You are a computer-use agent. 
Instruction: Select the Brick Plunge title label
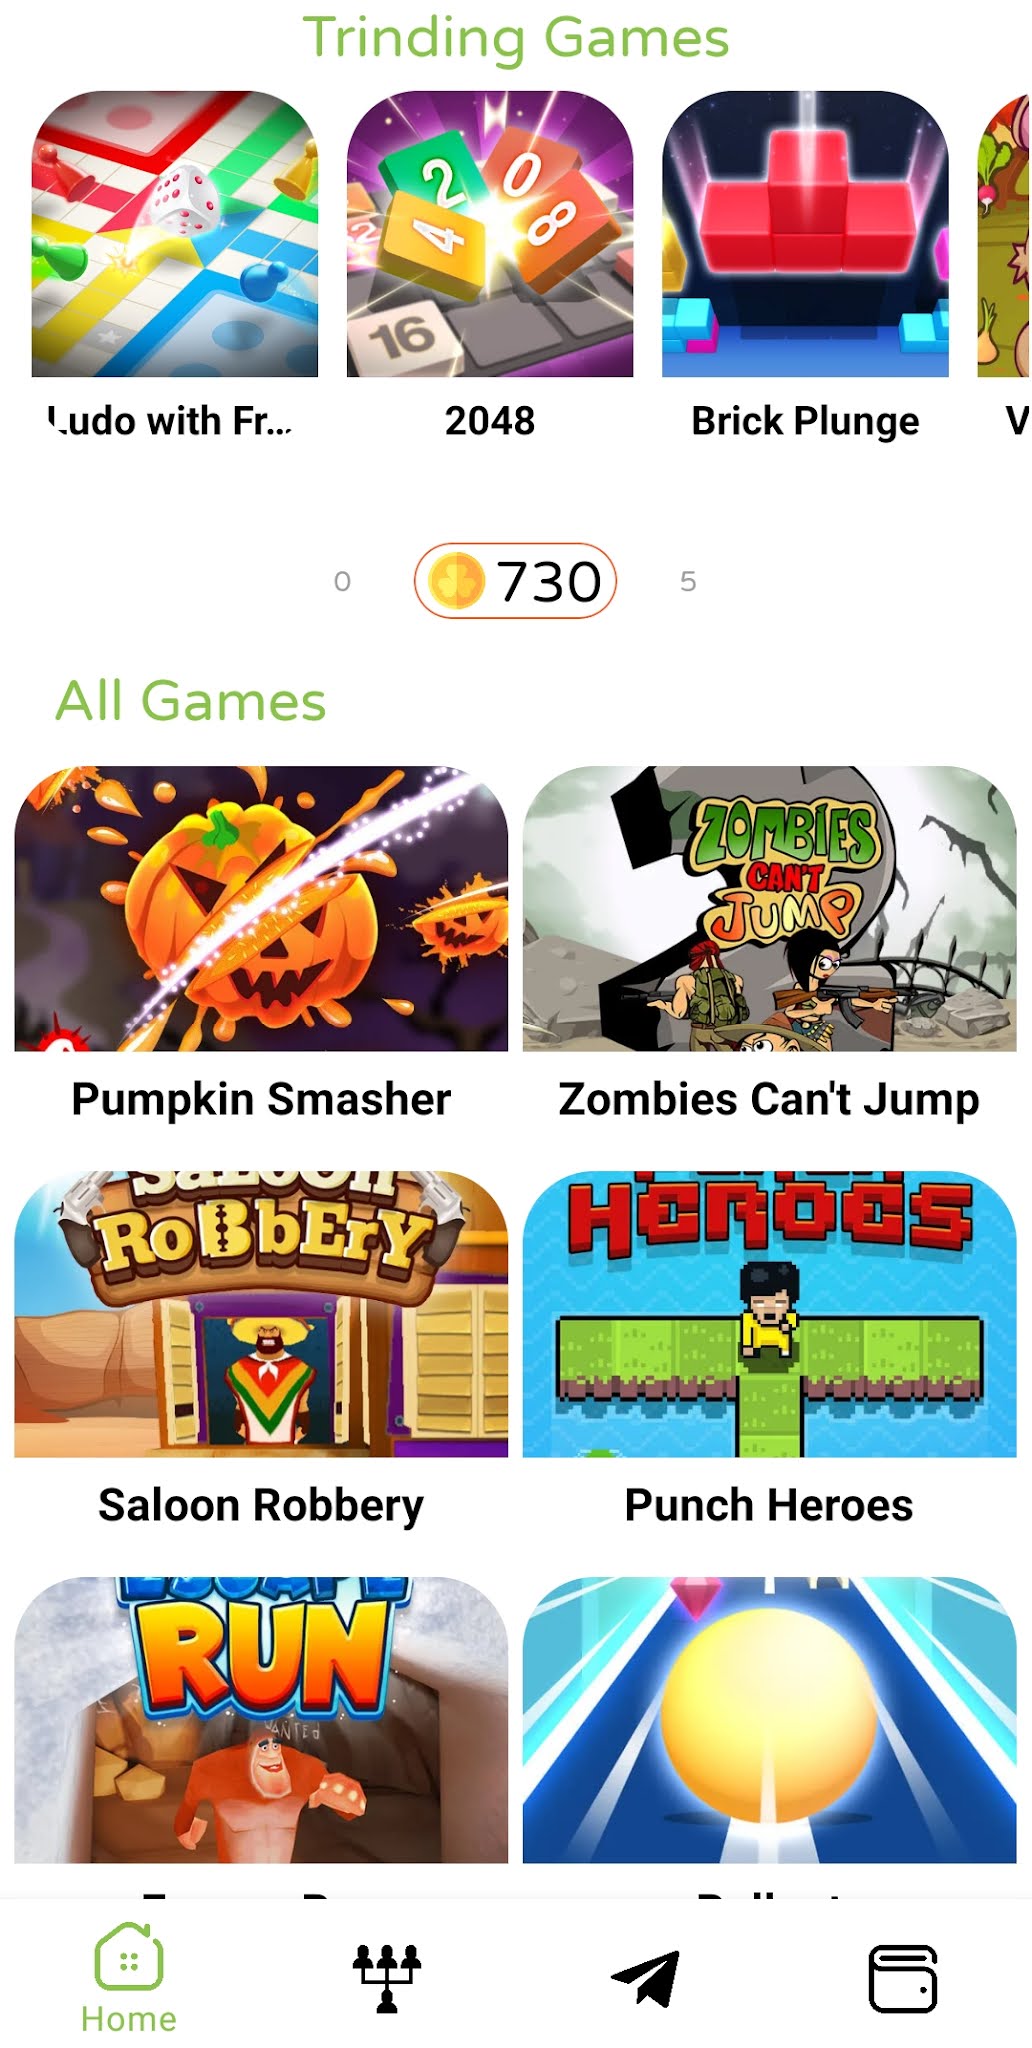(x=805, y=421)
